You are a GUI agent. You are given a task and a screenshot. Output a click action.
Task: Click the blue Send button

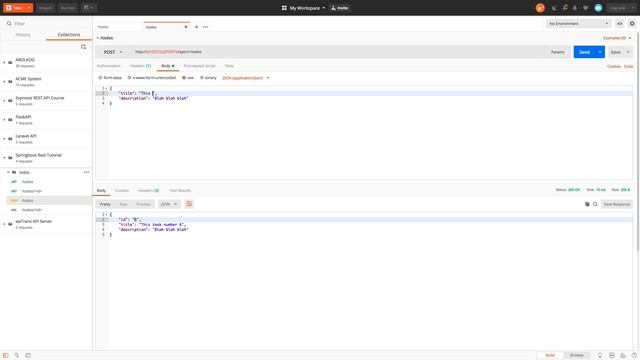point(584,52)
